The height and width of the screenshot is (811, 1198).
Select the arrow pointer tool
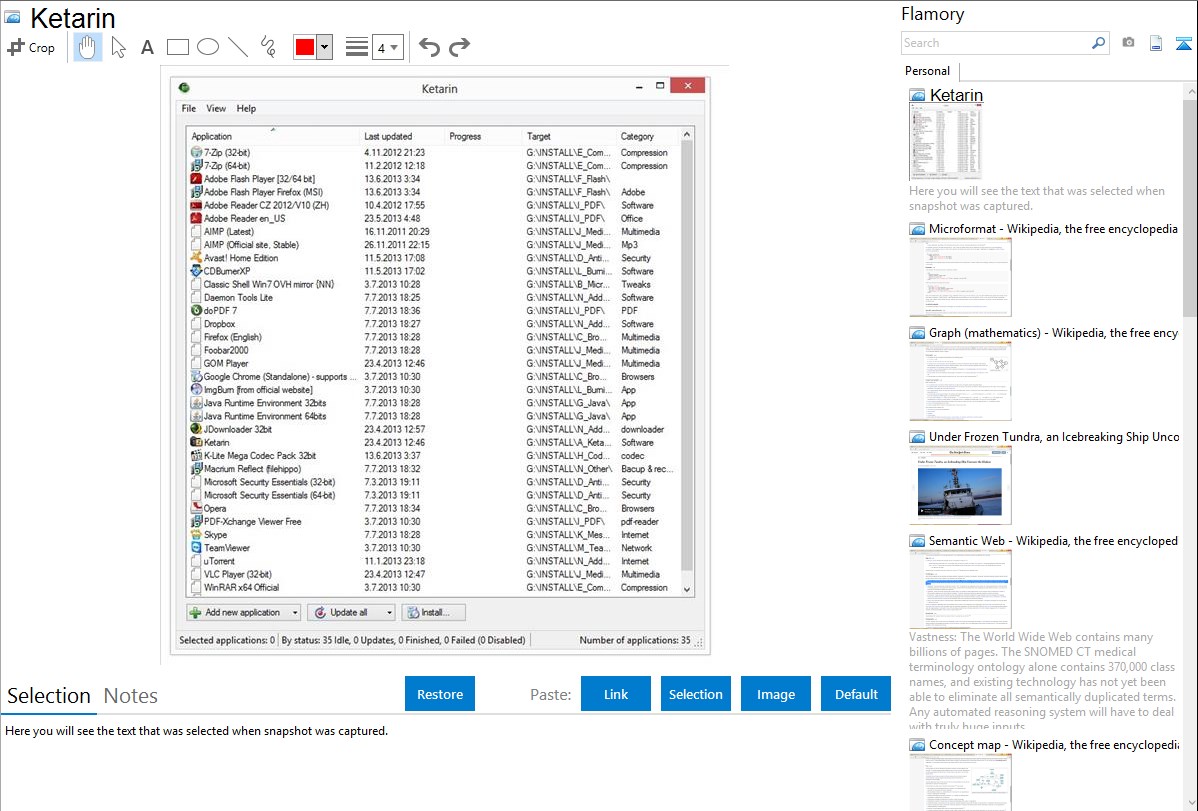point(118,47)
